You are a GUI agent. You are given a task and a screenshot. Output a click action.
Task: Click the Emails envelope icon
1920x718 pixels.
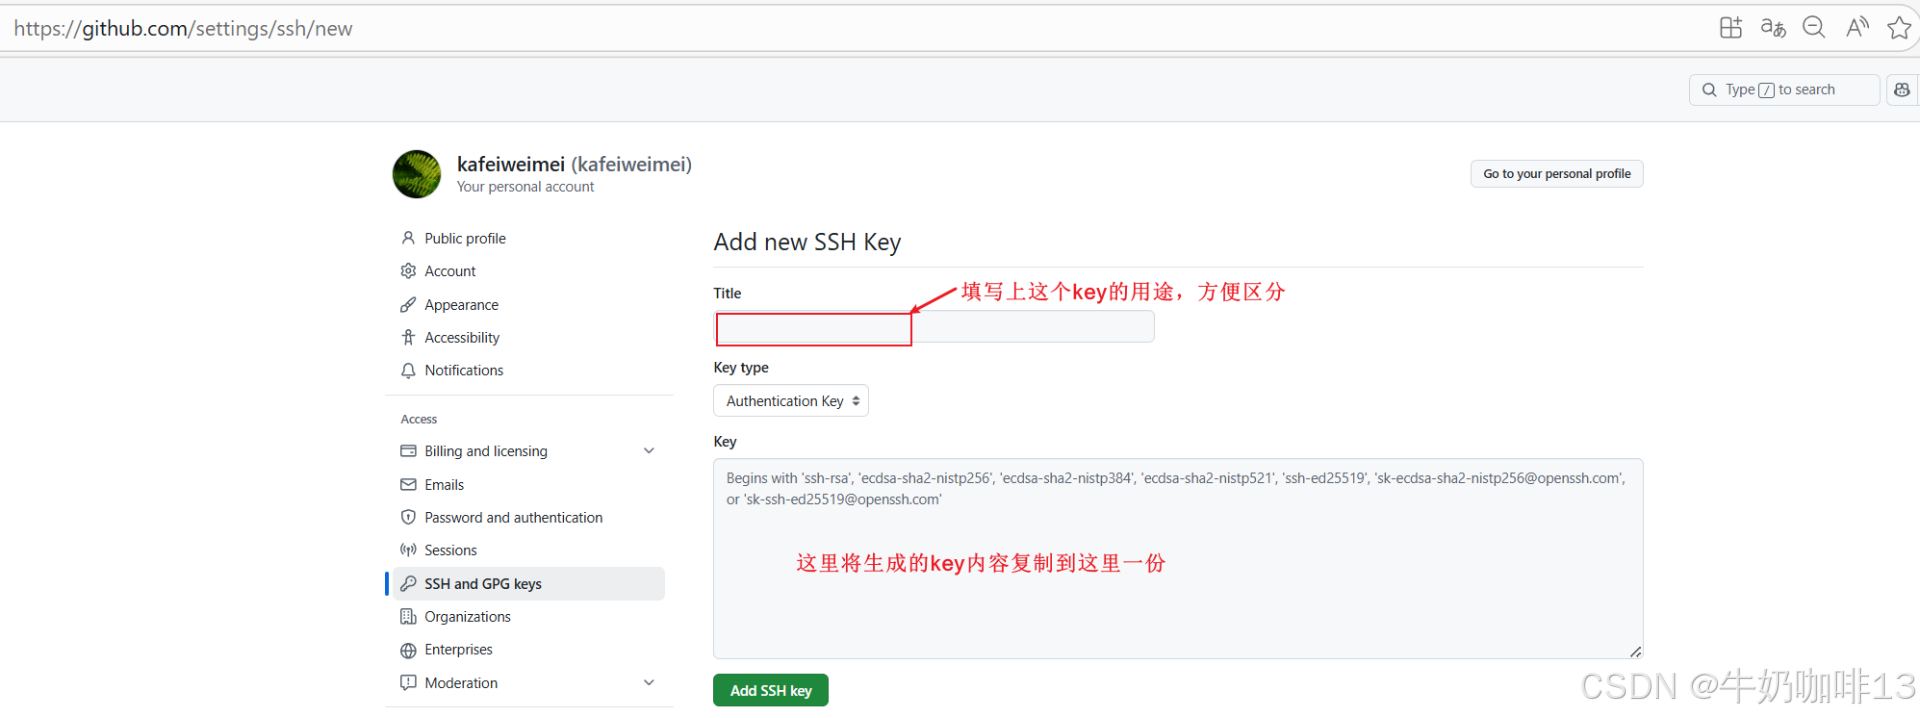(408, 485)
